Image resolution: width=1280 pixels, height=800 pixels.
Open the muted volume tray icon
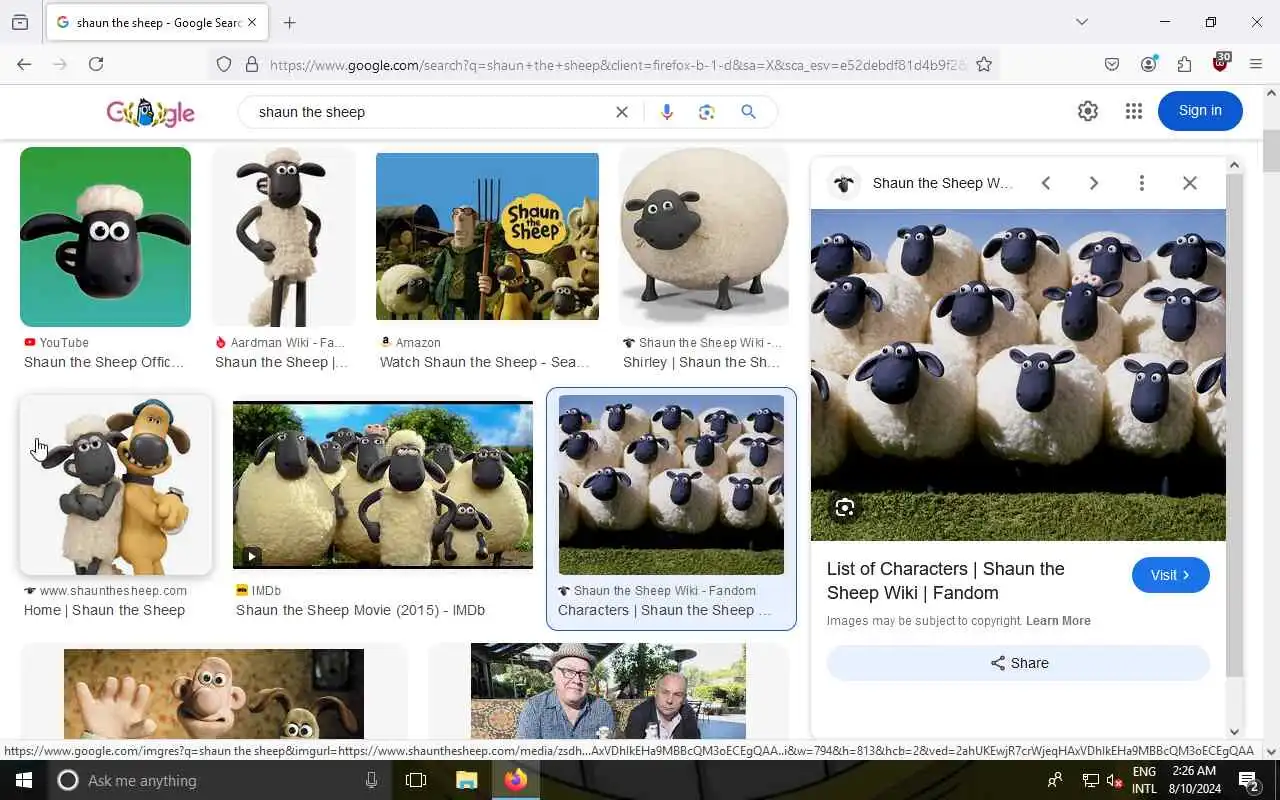(x=1115, y=780)
